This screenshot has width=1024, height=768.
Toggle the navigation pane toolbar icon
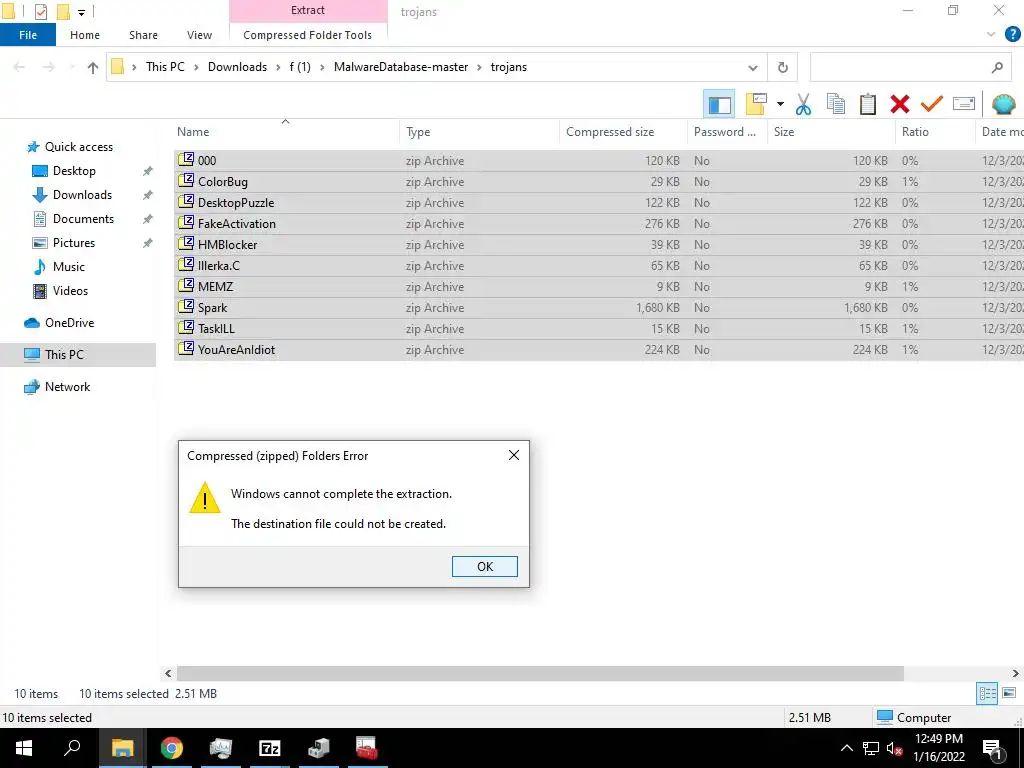(719, 104)
